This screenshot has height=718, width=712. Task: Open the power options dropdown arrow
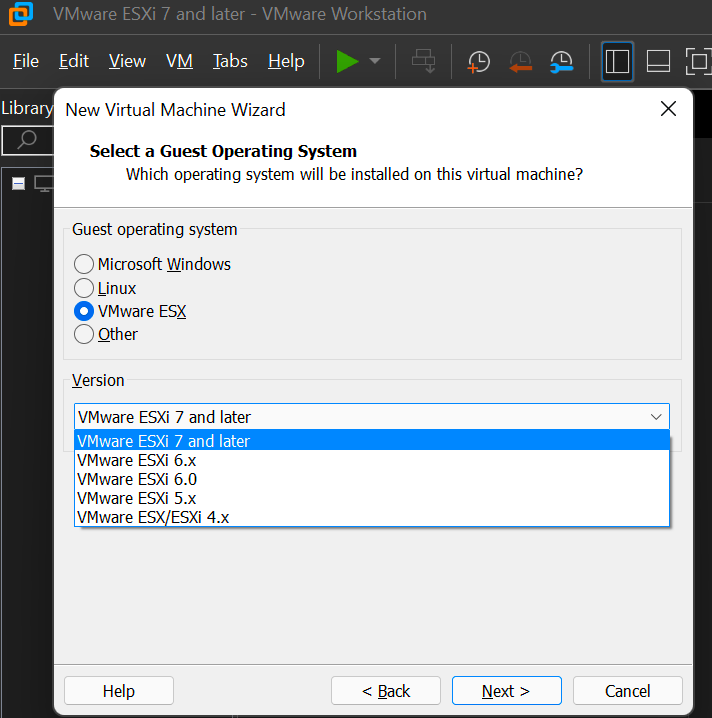(375, 61)
